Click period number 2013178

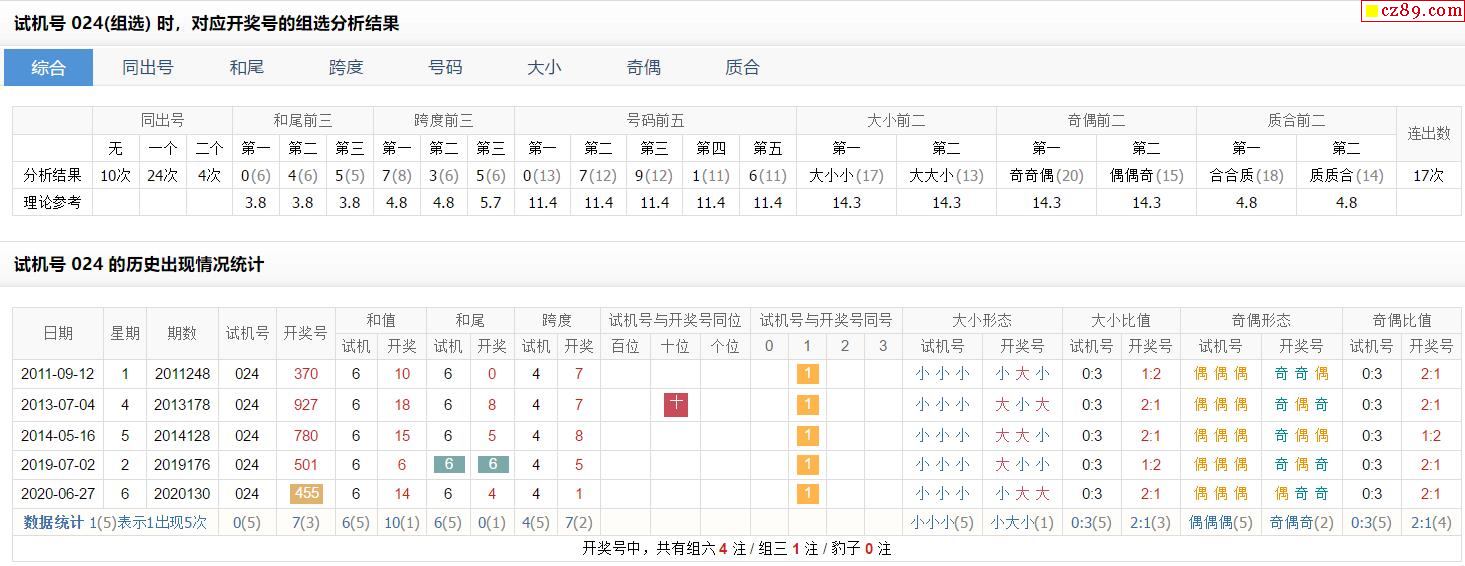pos(182,405)
